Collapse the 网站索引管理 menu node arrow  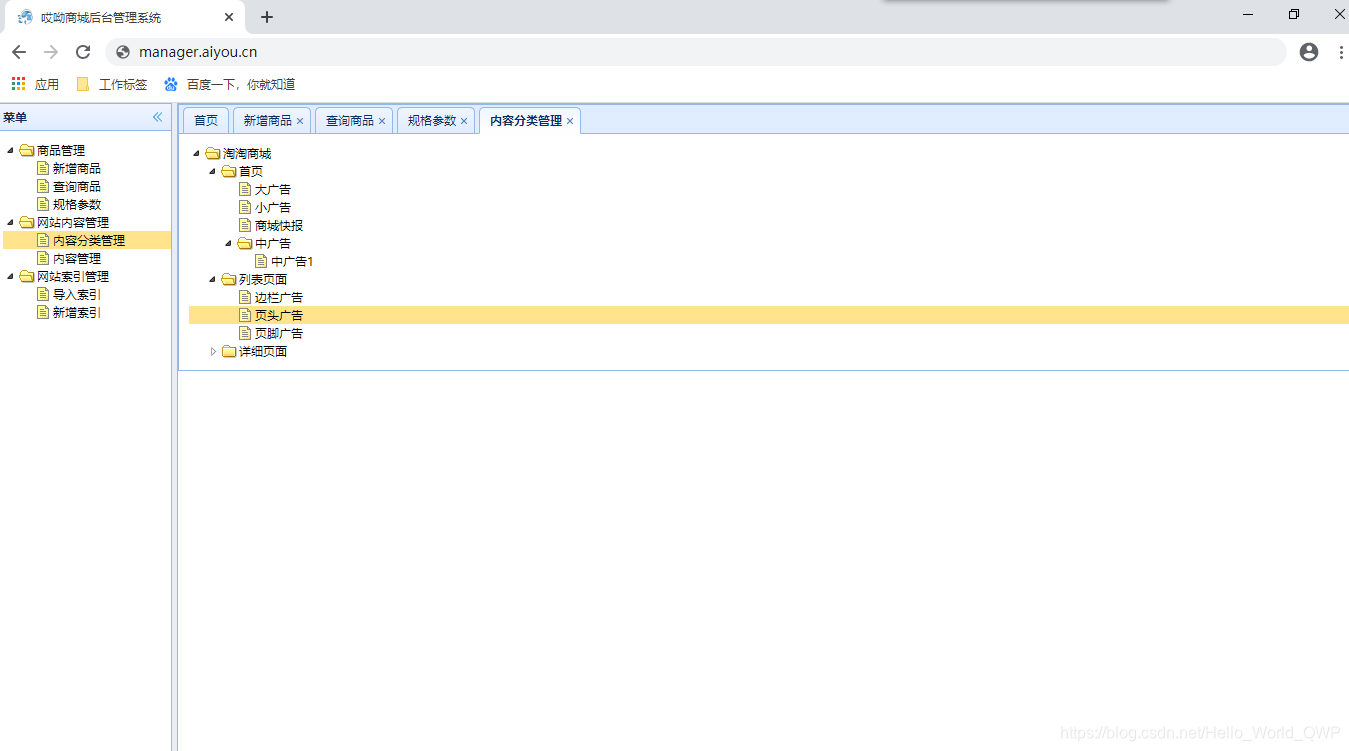click(11, 277)
